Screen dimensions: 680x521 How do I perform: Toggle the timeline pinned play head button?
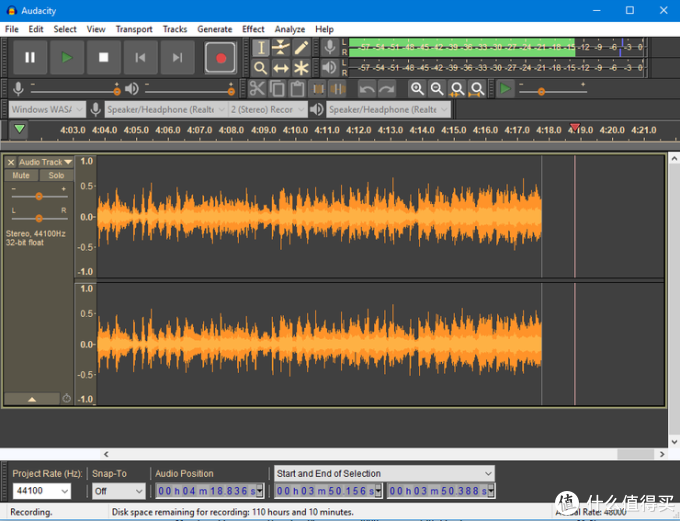point(20,129)
